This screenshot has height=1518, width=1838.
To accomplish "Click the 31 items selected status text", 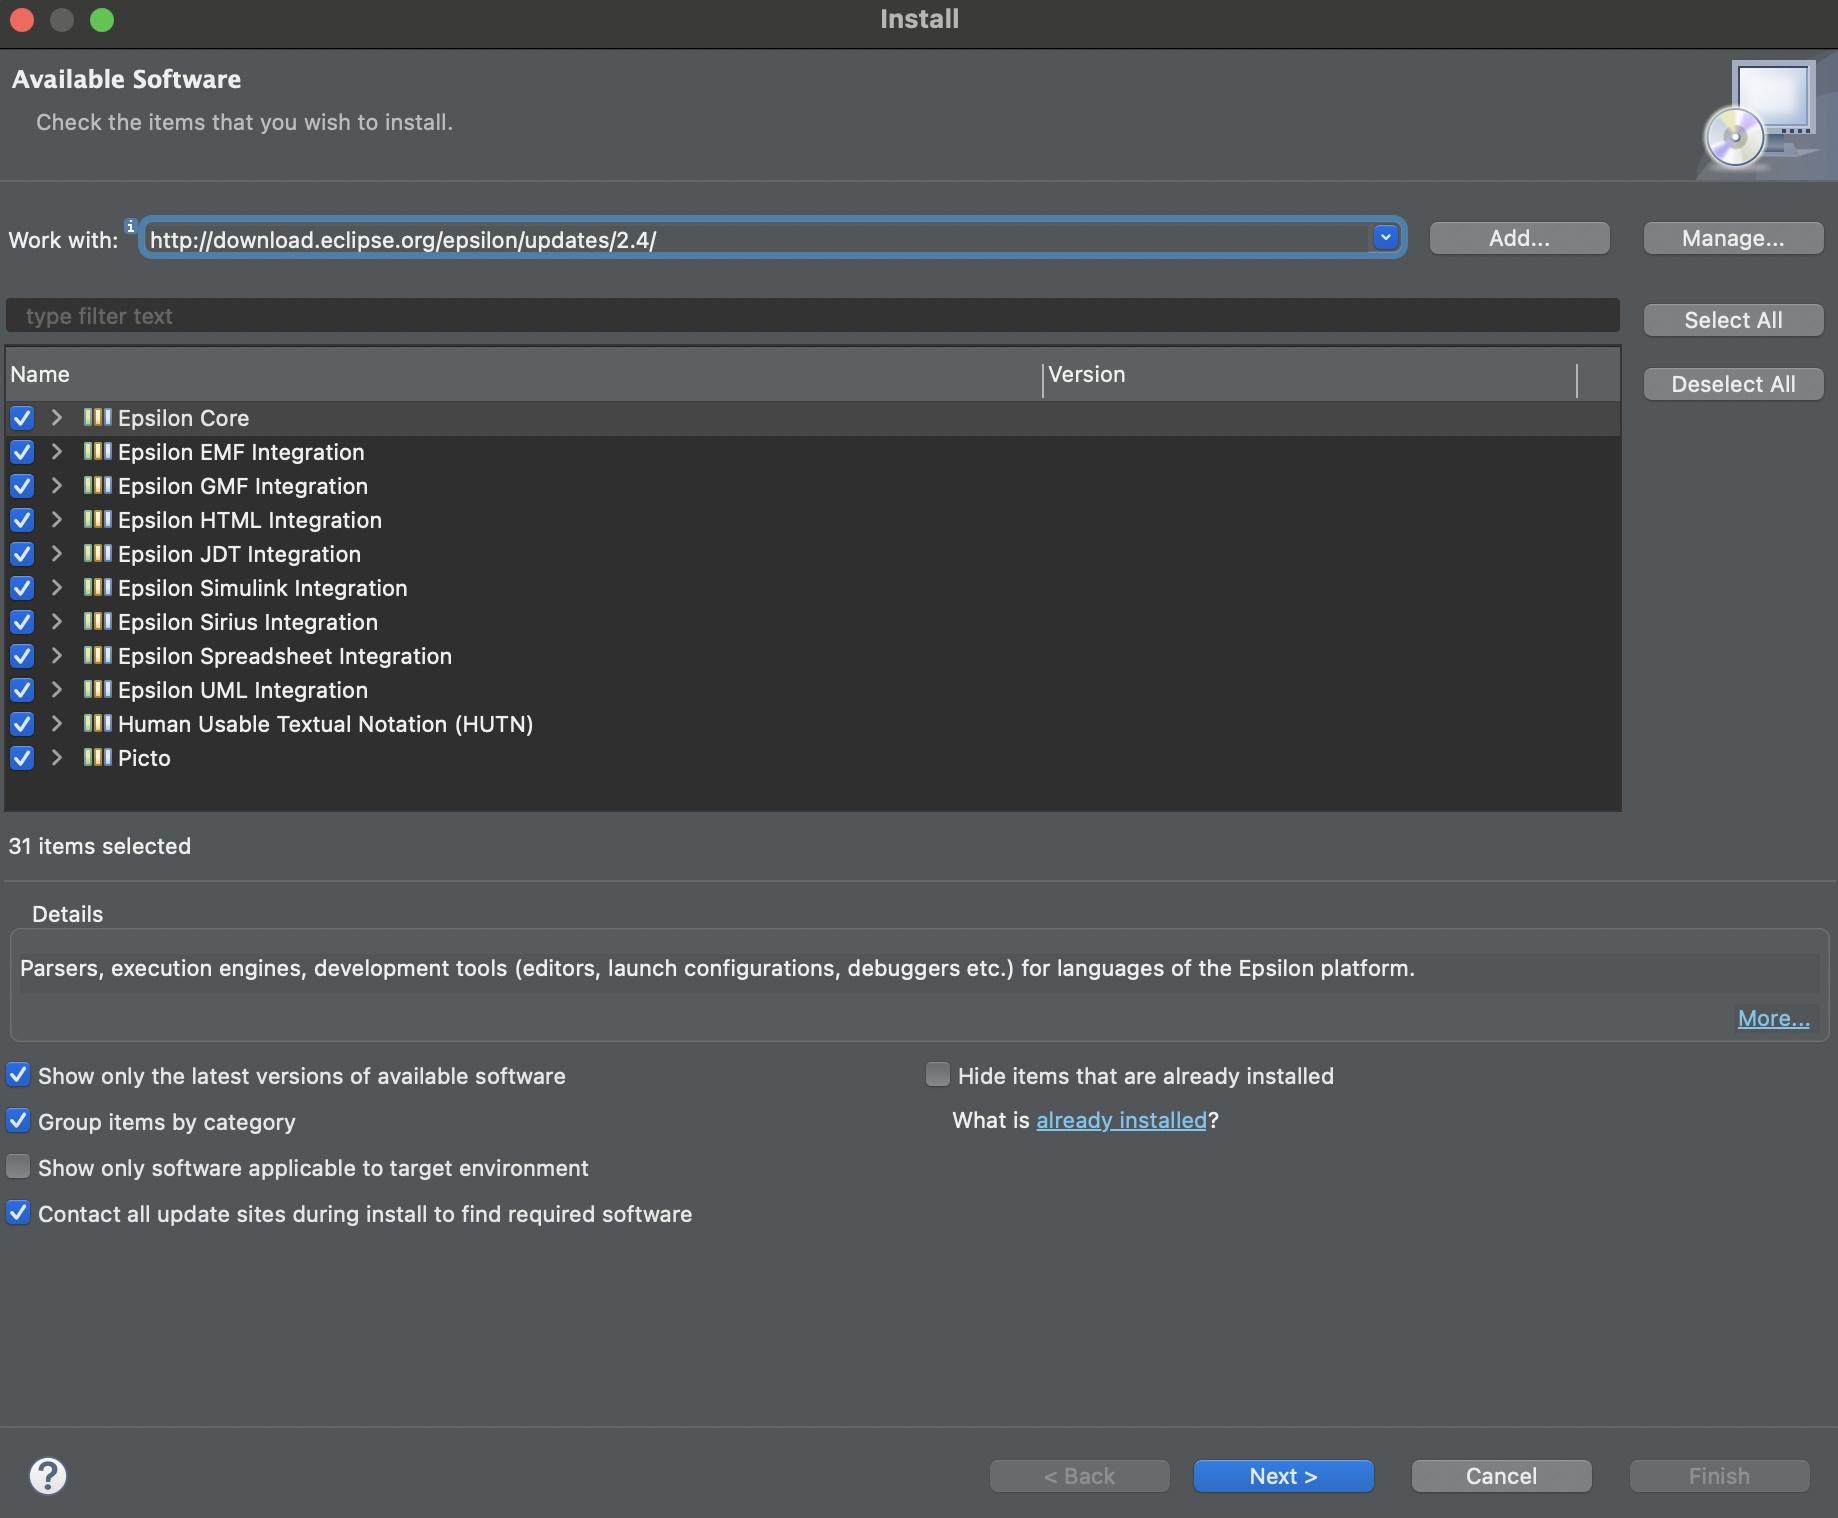I will [x=100, y=846].
